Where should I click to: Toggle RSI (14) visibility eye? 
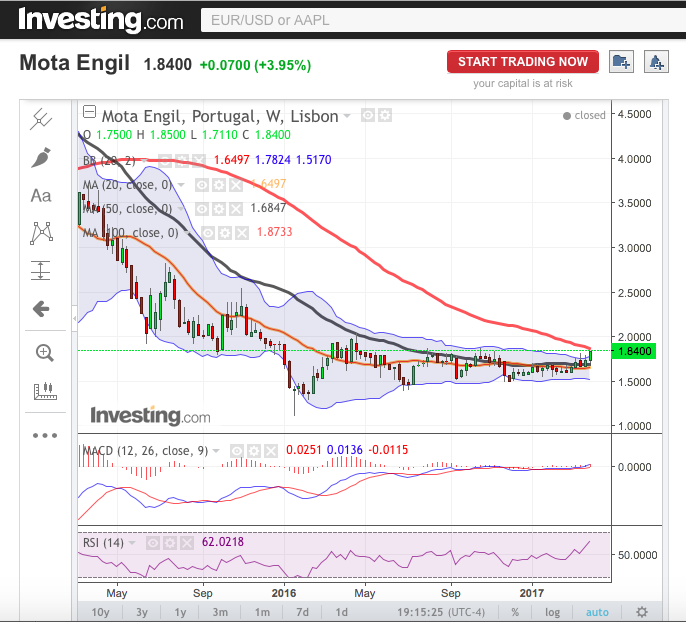coord(153,543)
